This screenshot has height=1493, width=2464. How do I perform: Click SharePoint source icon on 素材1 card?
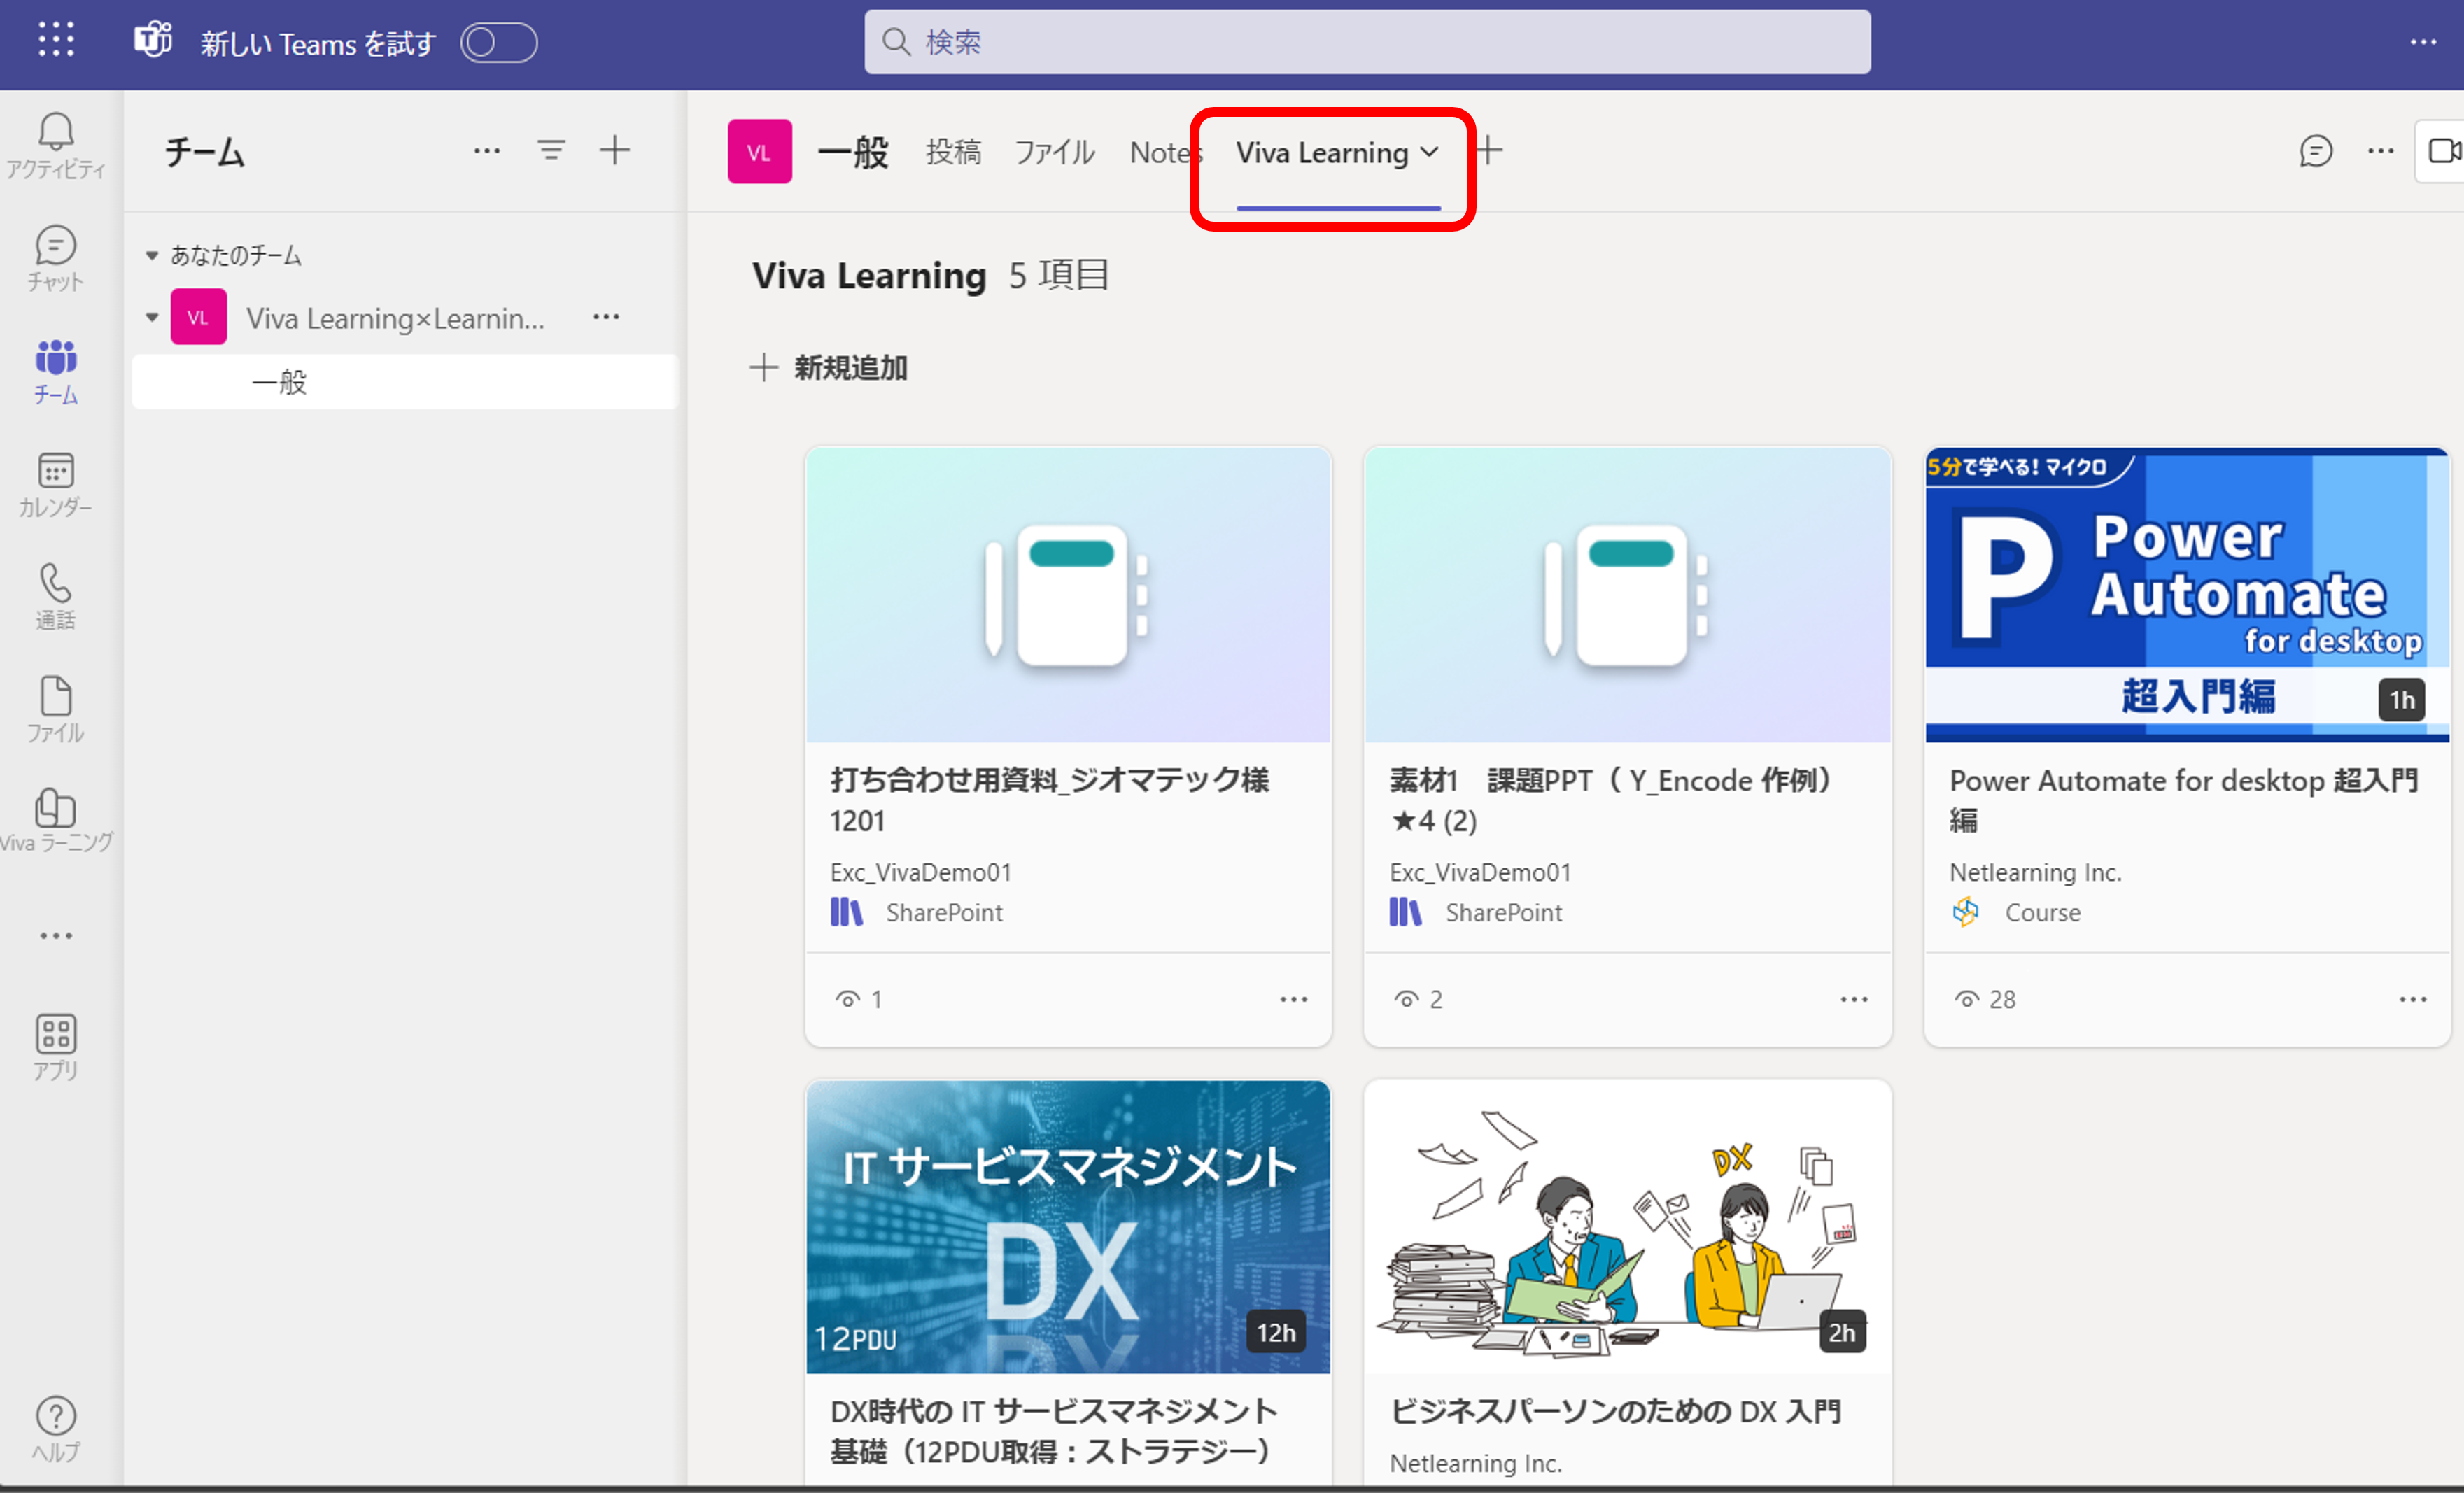tap(1405, 912)
